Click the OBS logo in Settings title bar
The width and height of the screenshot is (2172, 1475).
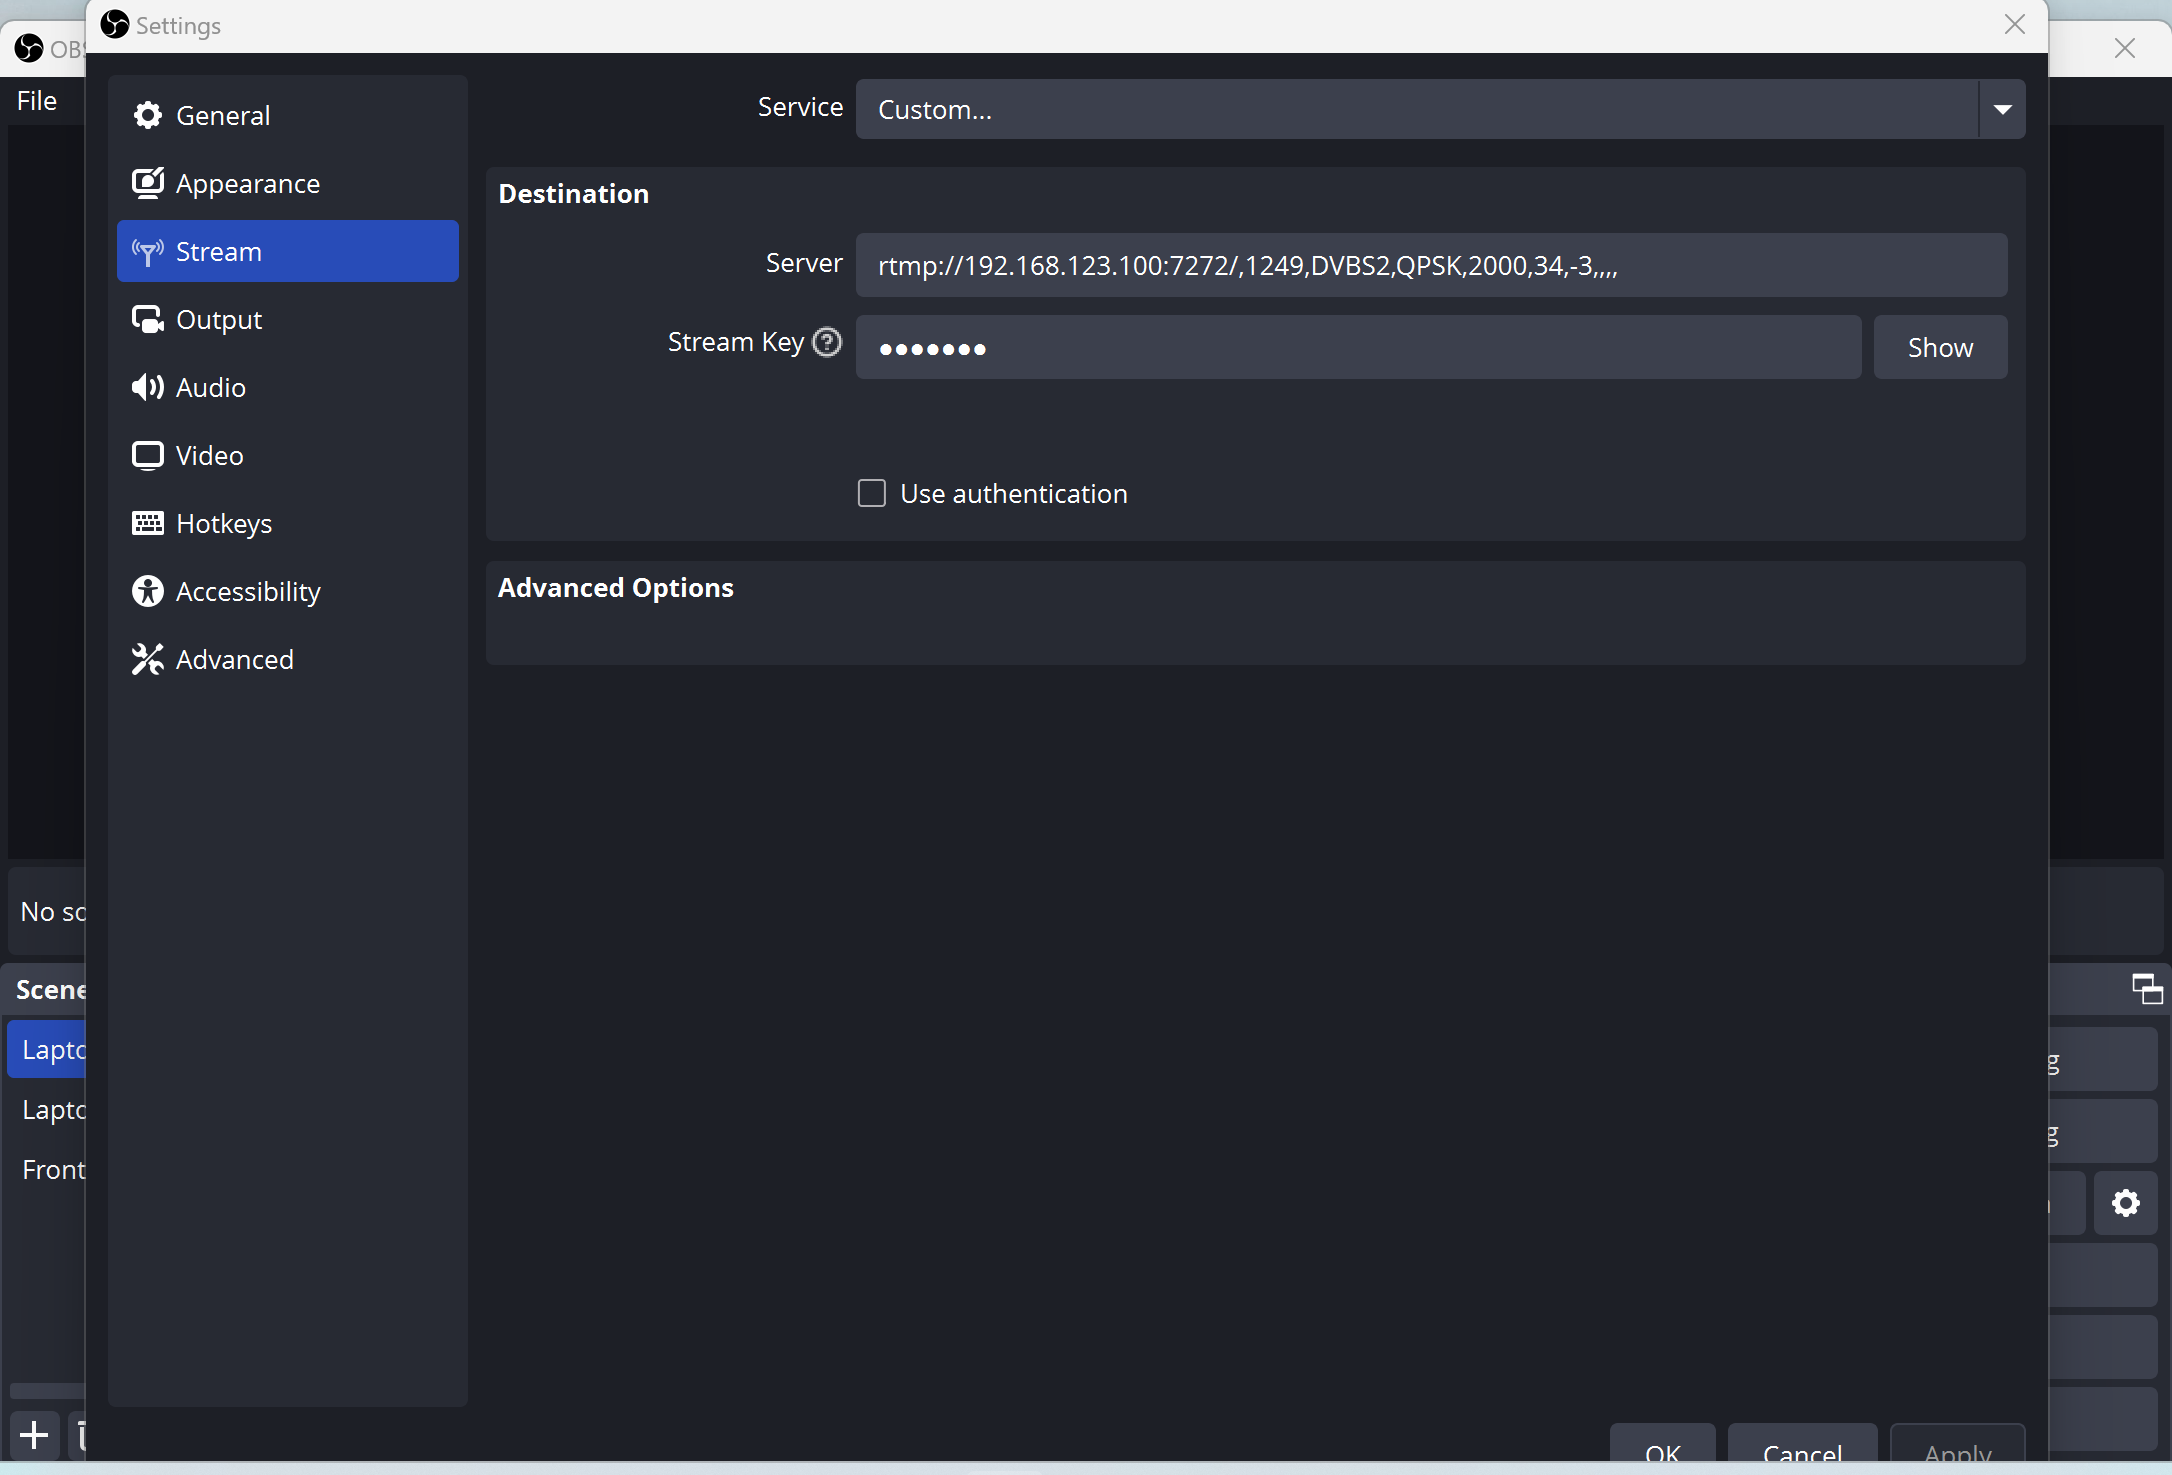point(115,25)
